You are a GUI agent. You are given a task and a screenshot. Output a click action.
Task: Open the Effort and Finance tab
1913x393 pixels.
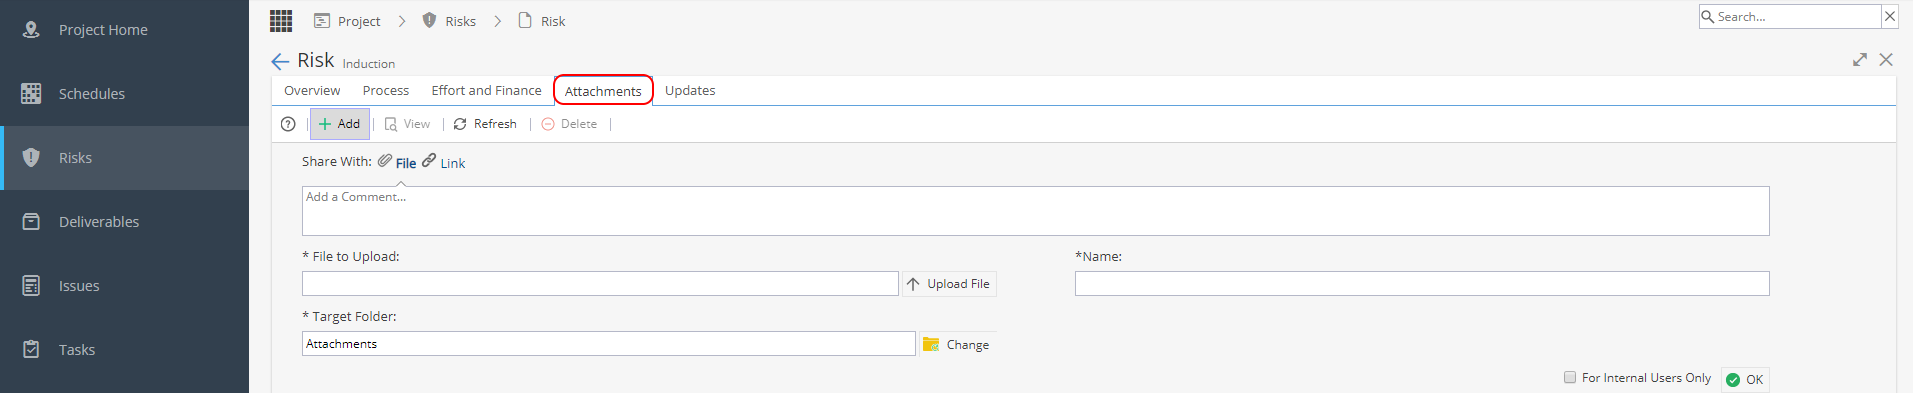[x=486, y=90]
